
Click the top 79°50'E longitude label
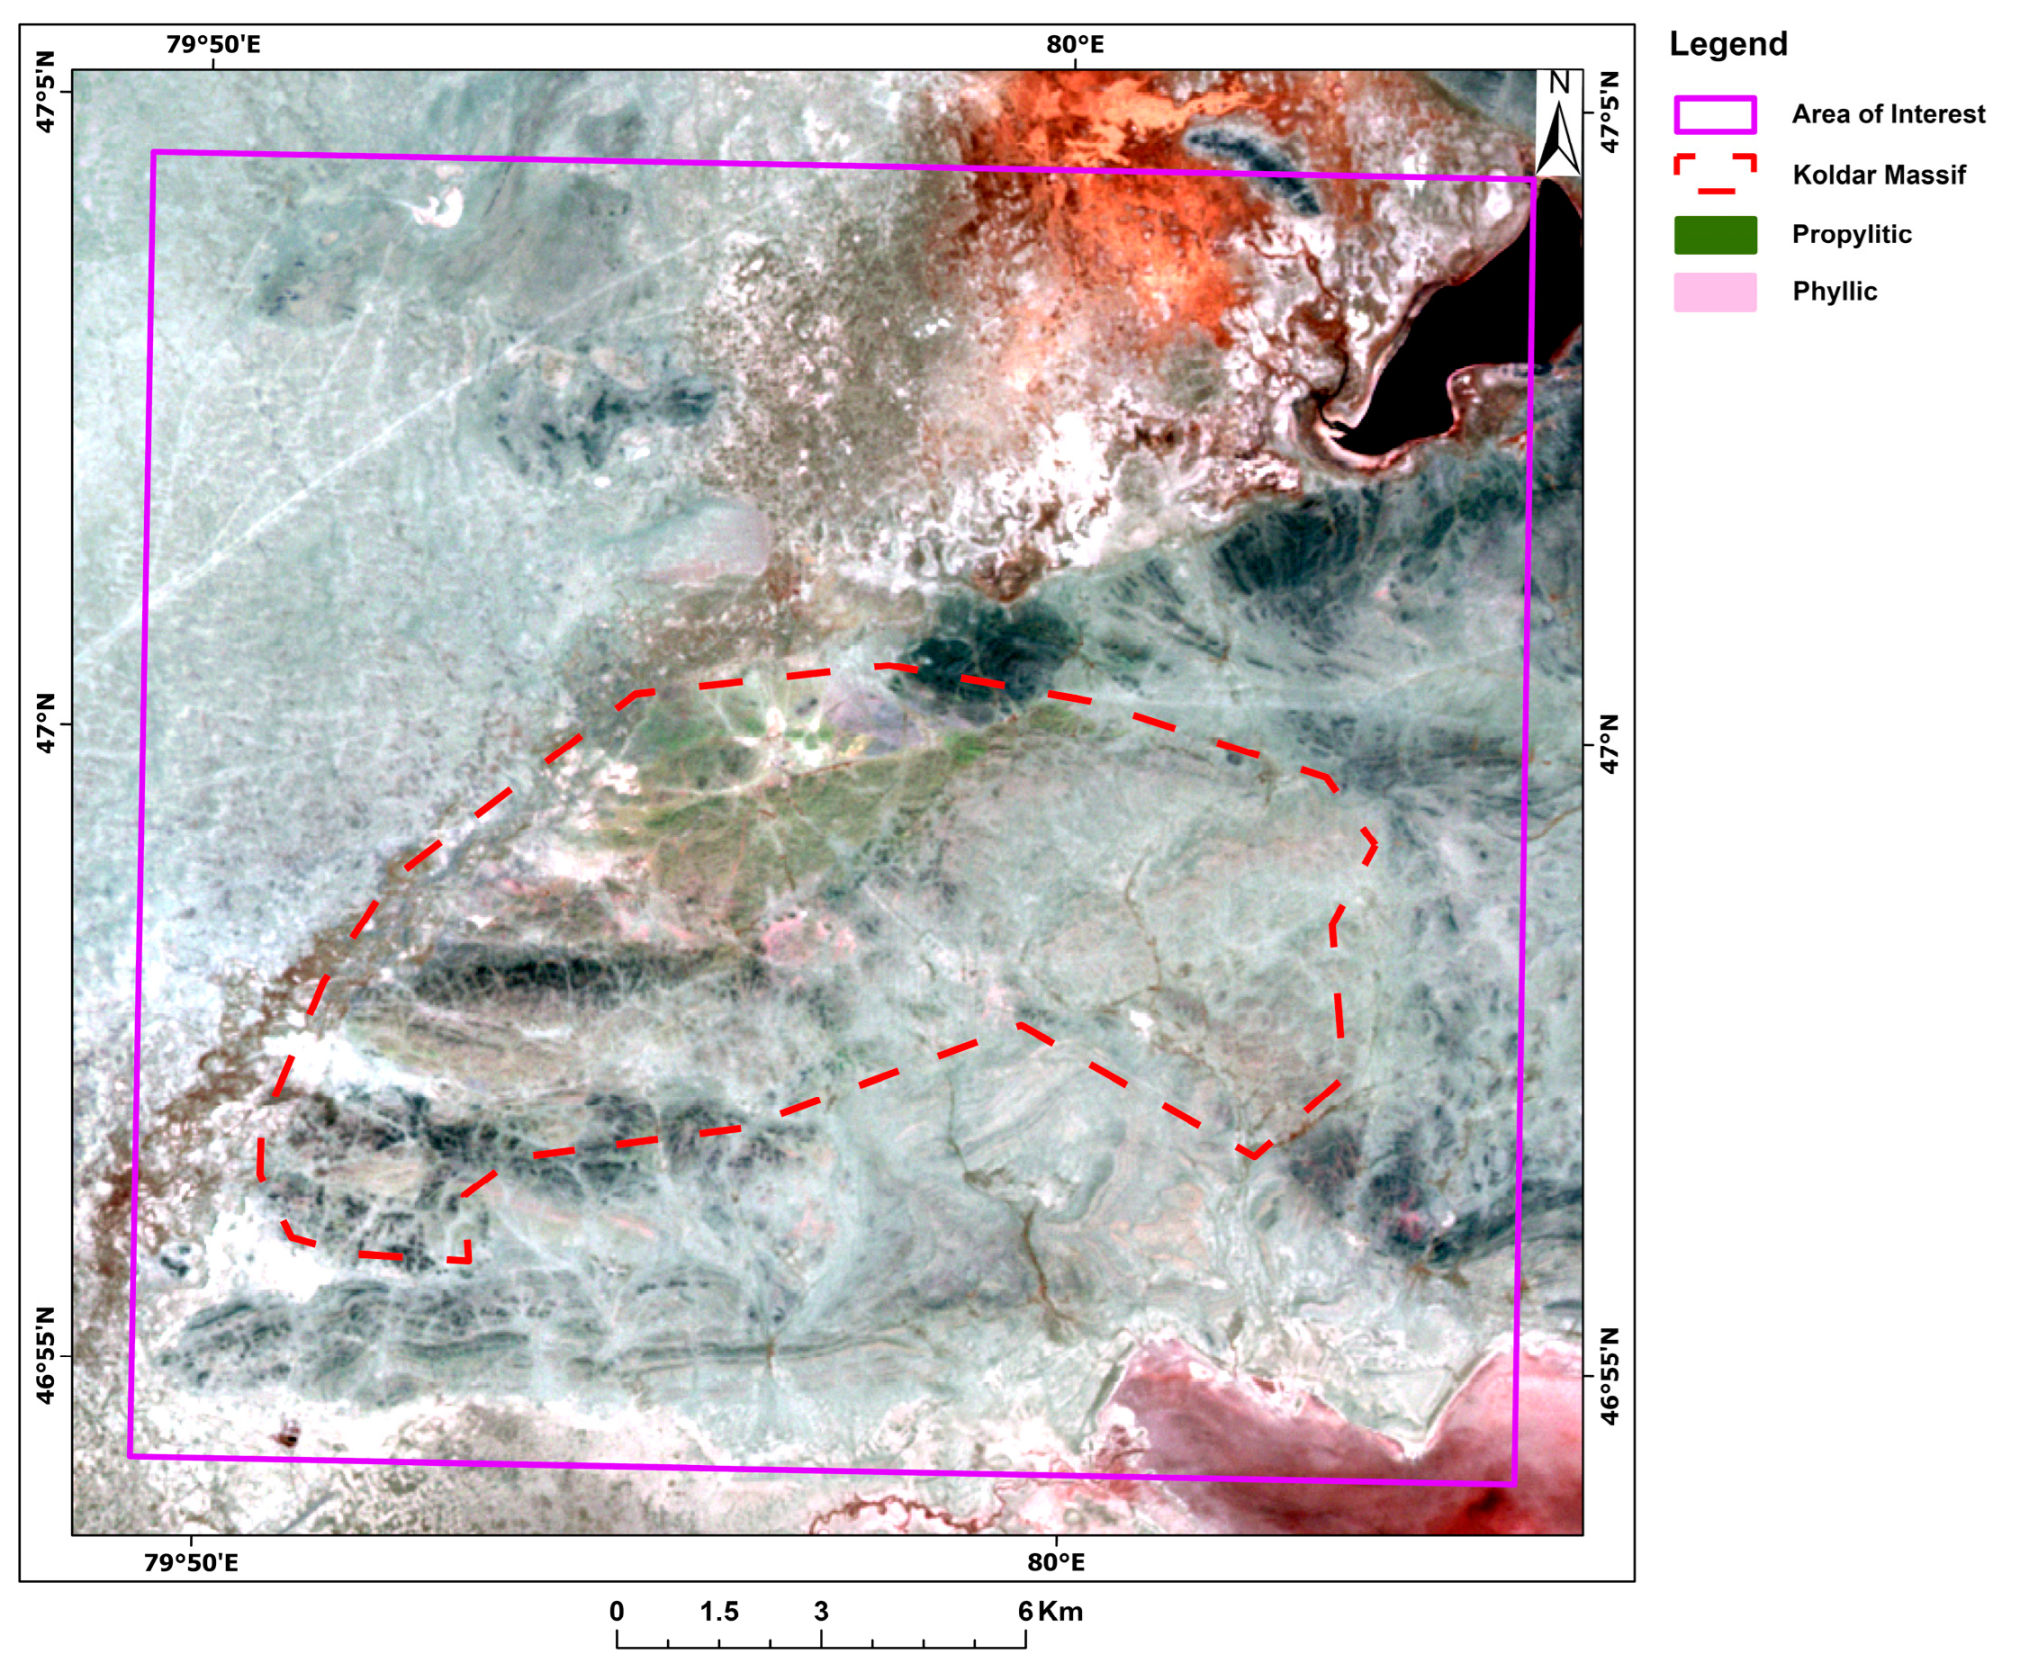213,45
